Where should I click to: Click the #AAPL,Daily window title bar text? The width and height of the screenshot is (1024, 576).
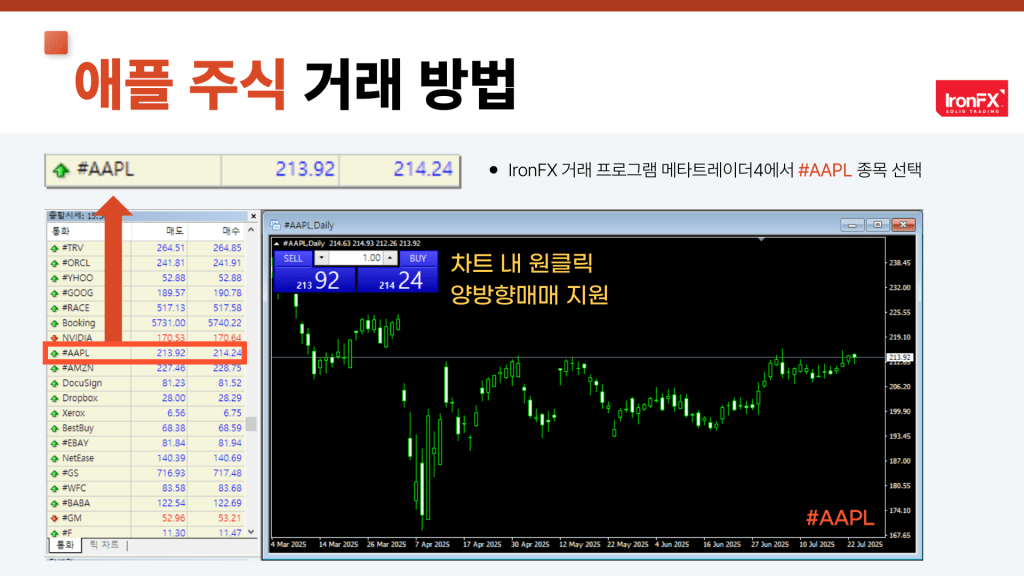click(310, 225)
